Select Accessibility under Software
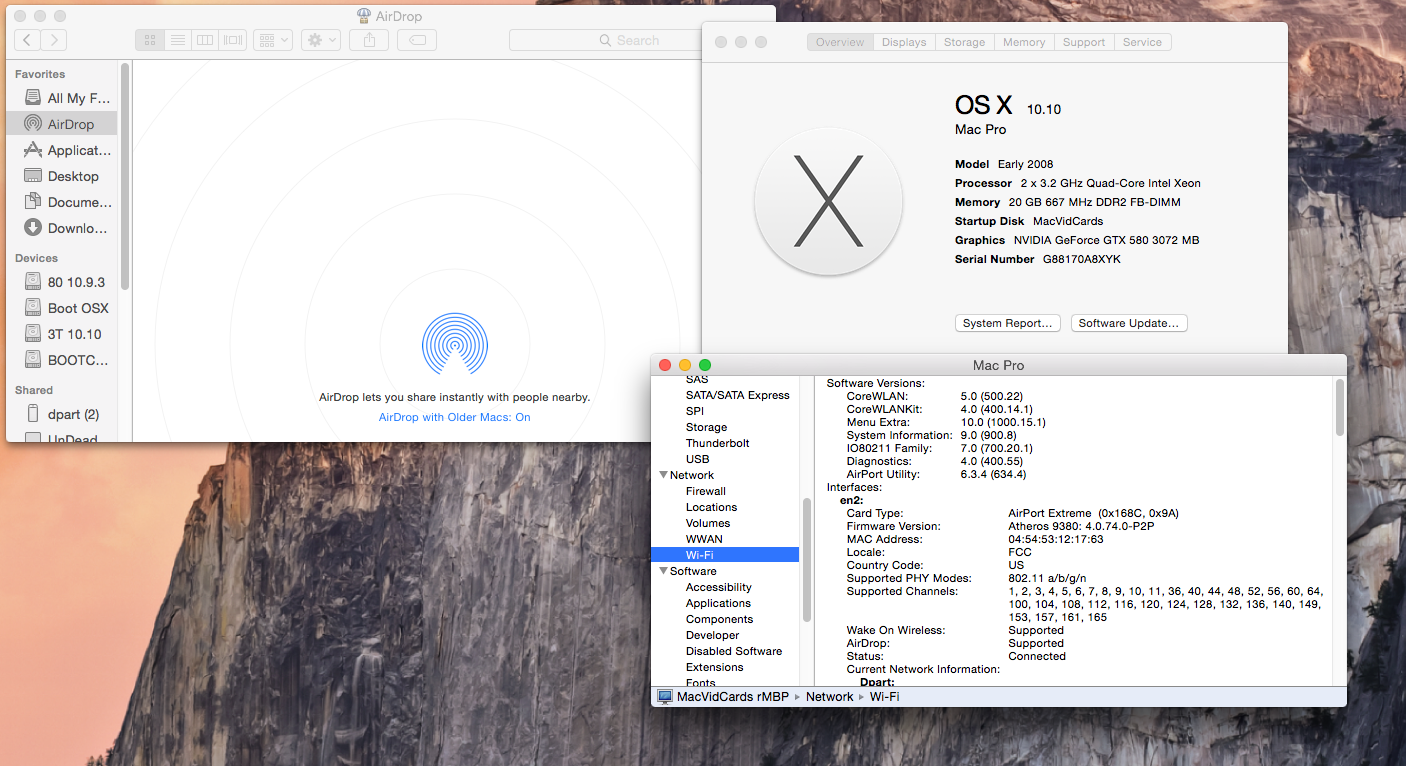The image size is (1406, 766). coord(719,587)
